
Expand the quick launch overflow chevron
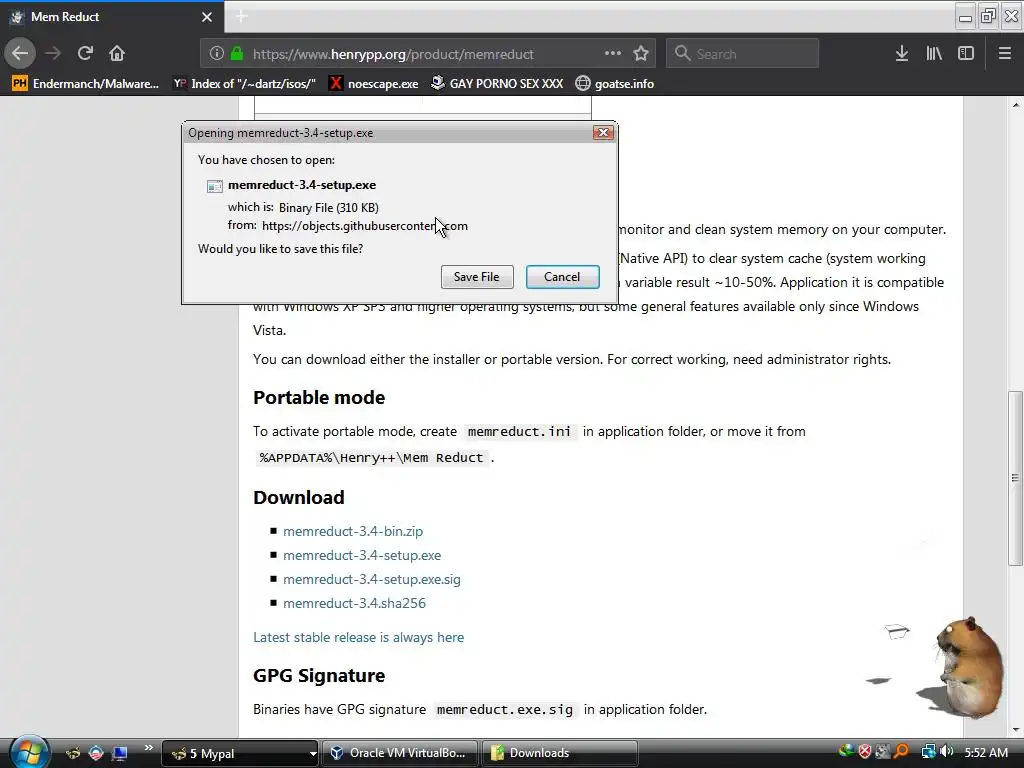point(148,748)
